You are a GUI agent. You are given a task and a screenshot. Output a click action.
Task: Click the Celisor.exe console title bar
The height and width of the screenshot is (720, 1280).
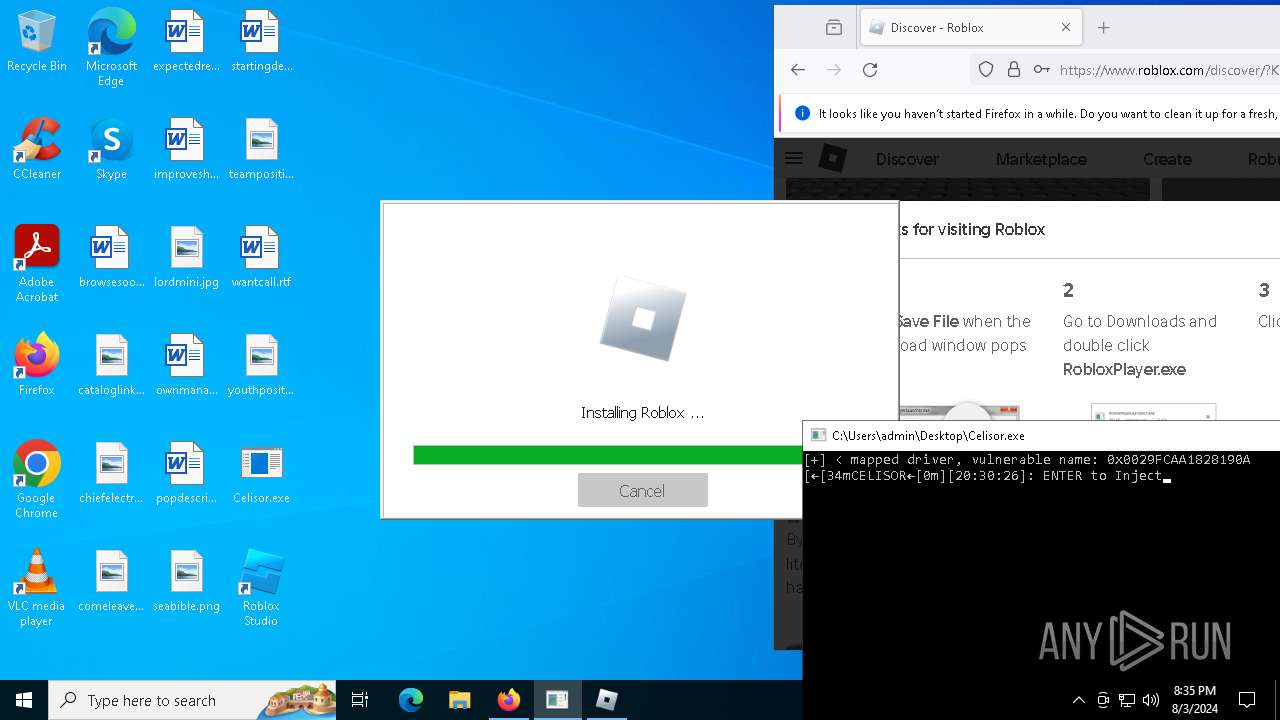pos(1041,435)
